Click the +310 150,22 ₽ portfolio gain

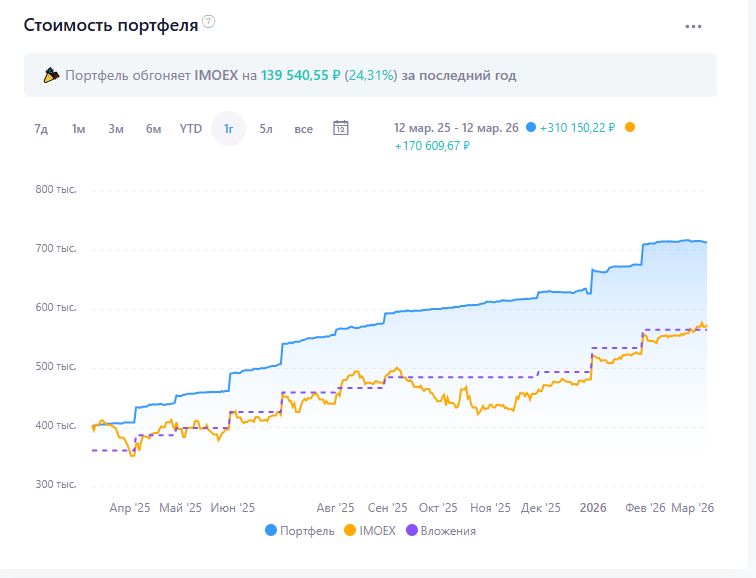pyautogui.click(x=579, y=128)
